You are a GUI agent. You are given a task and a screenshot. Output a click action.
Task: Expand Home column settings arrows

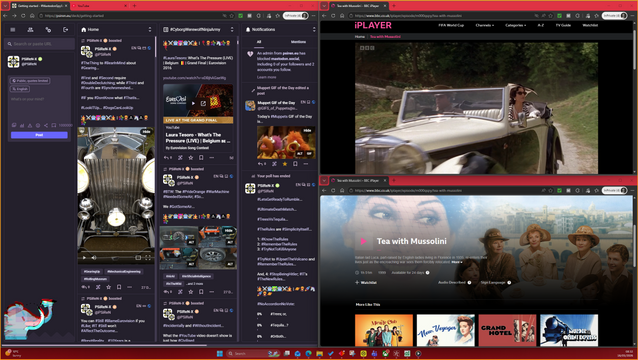pos(150,30)
